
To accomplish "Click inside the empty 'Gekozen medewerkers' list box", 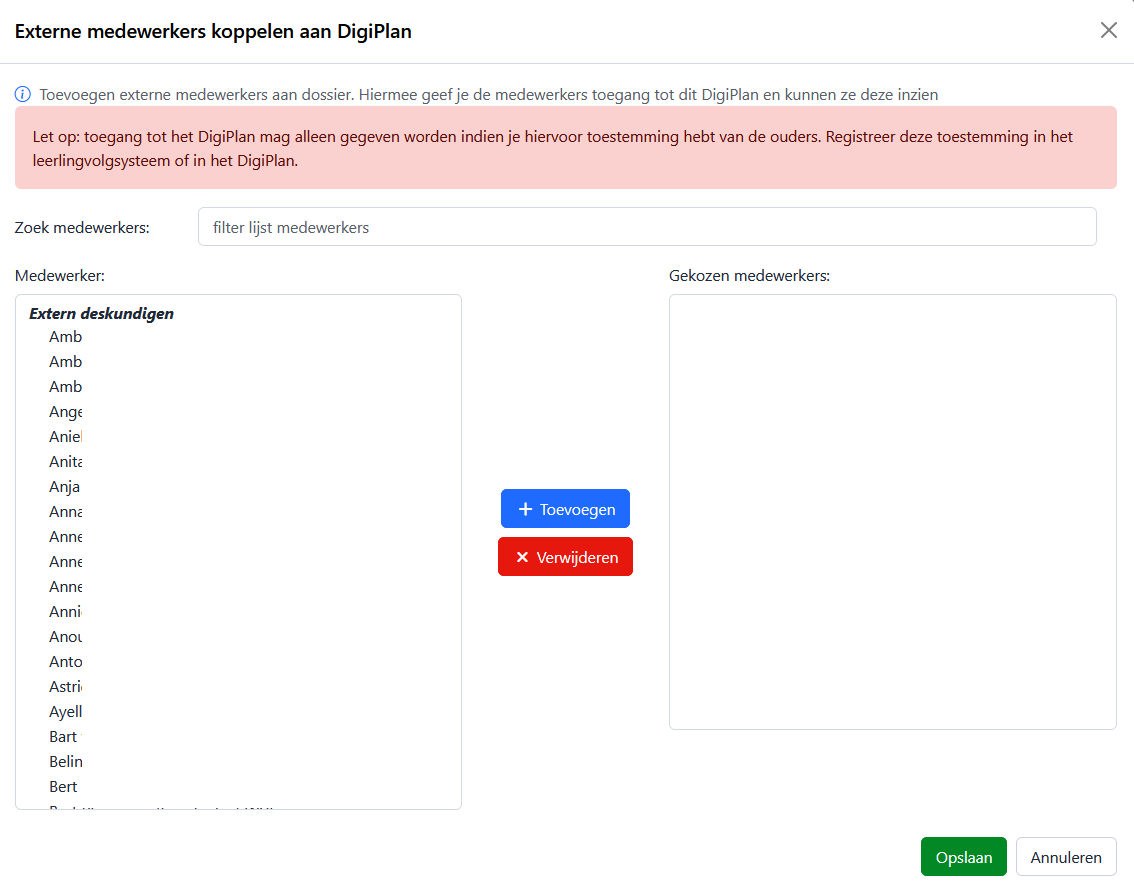I will pos(892,512).
